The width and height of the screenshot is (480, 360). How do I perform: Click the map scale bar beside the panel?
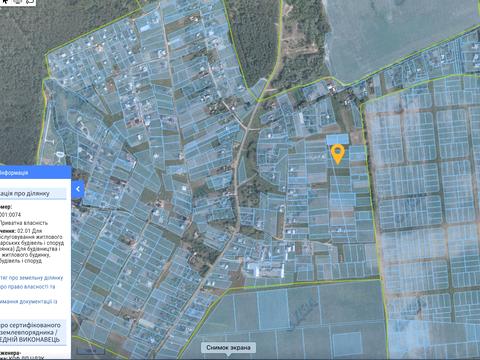[x=90, y=351]
